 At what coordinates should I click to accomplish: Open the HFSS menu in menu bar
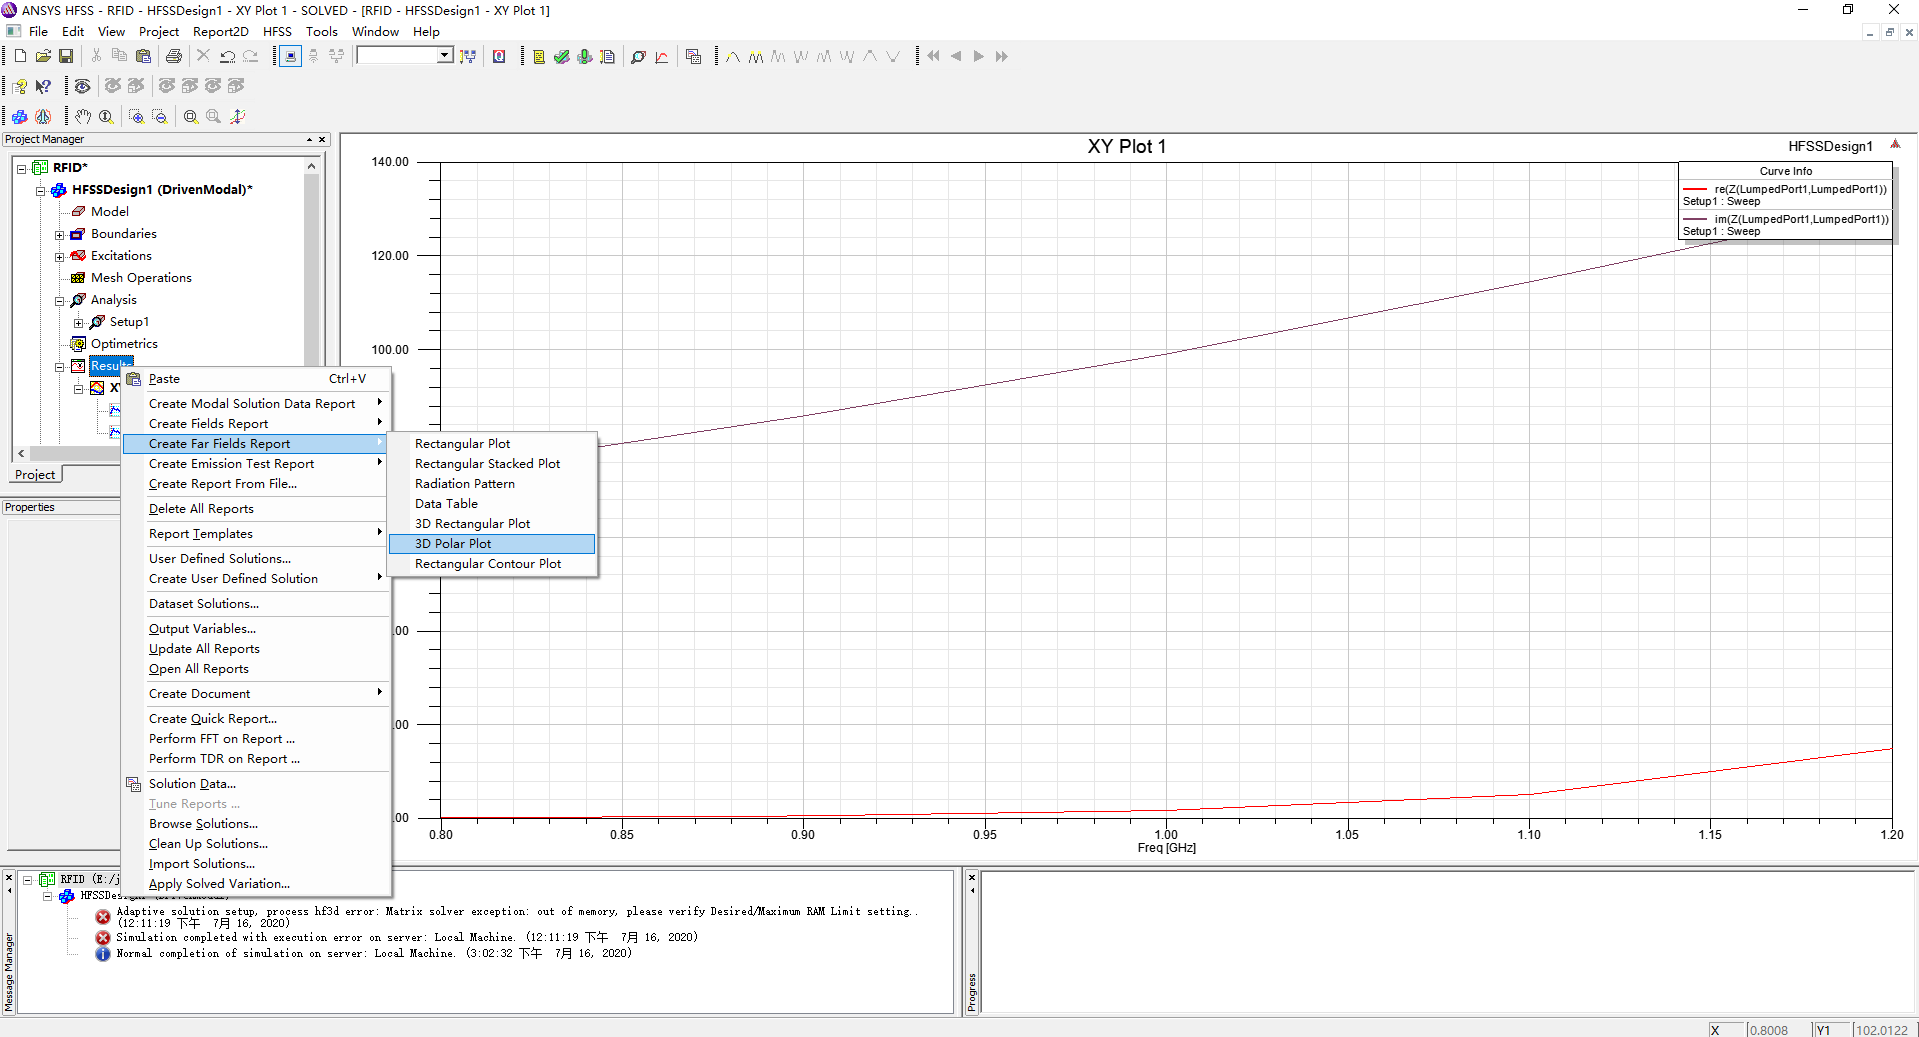[277, 32]
